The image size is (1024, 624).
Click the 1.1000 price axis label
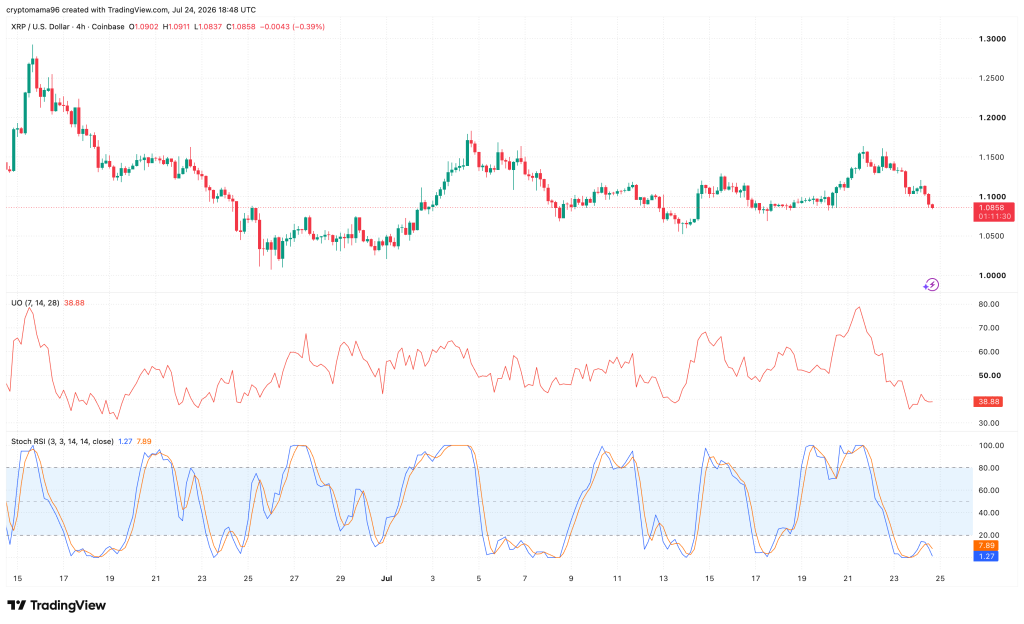pyautogui.click(x=992, y=196)
